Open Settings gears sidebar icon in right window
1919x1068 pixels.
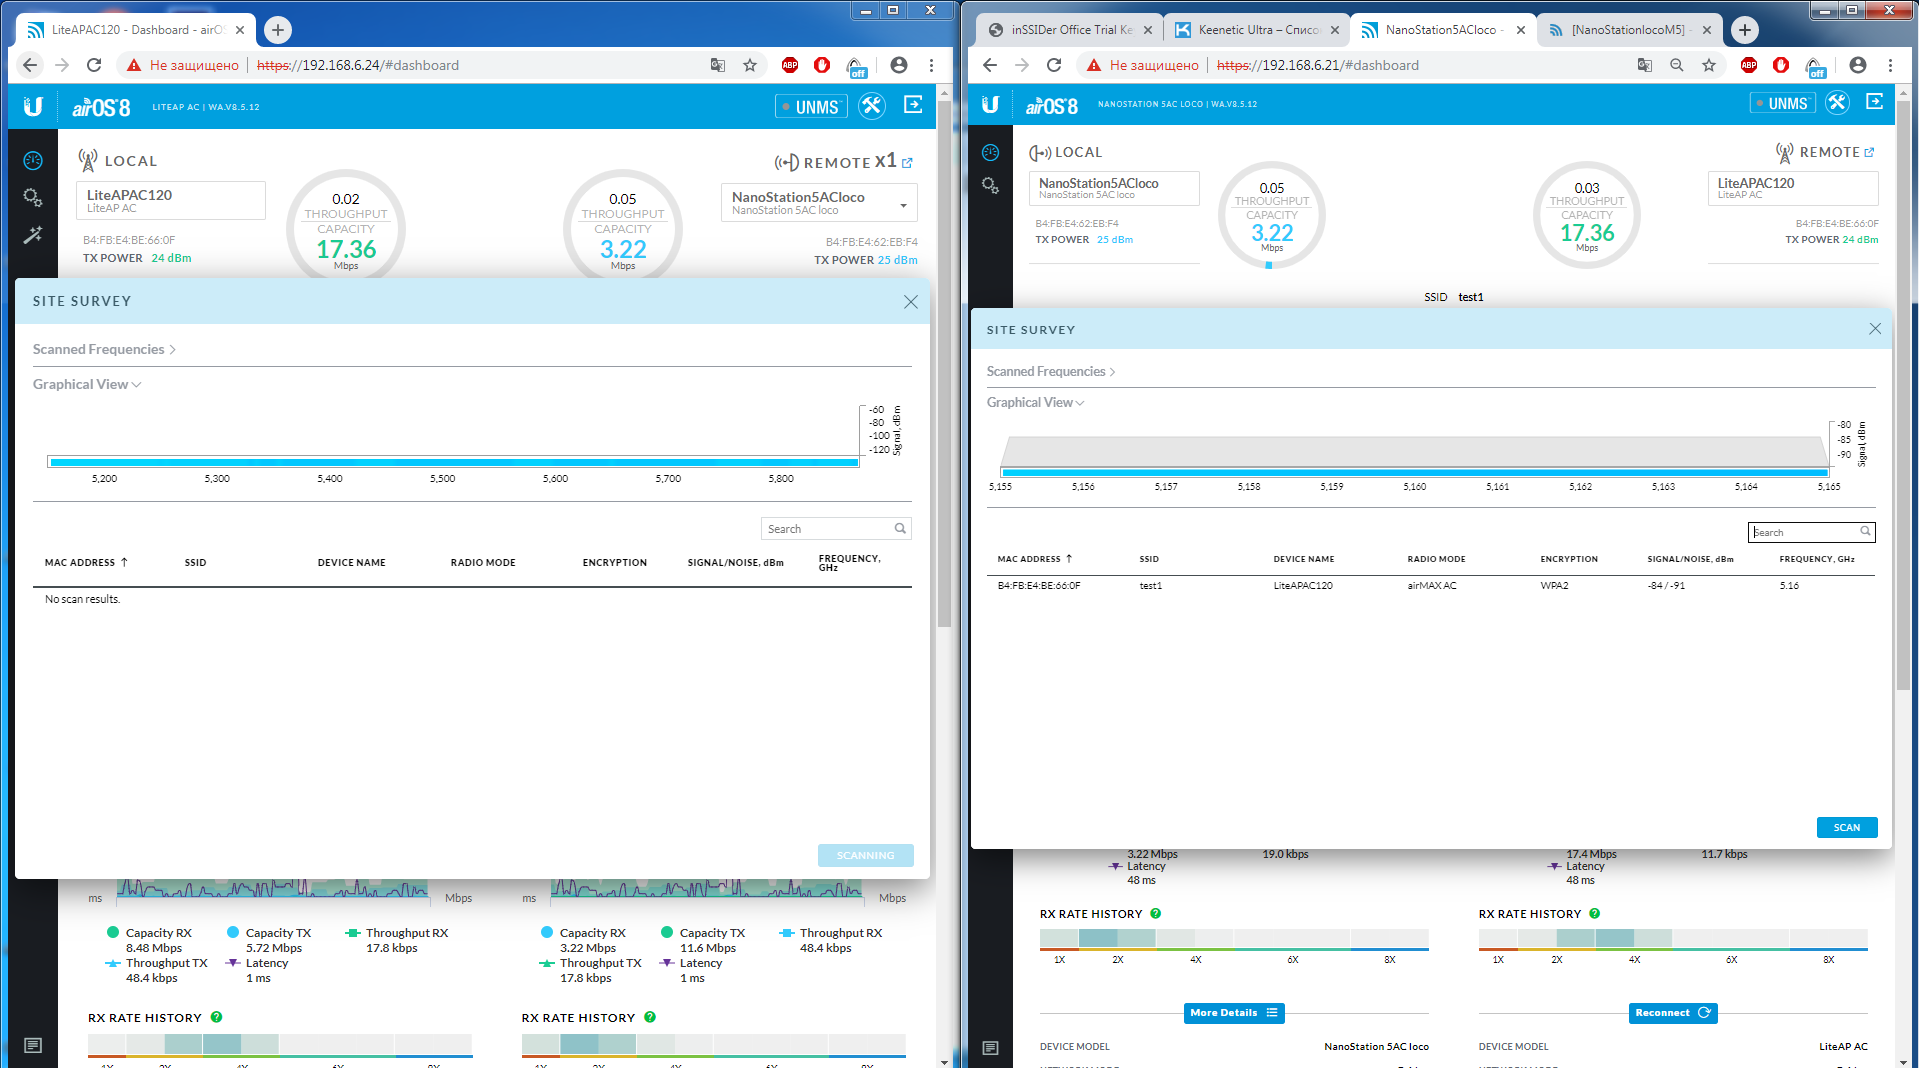[990, 185]
